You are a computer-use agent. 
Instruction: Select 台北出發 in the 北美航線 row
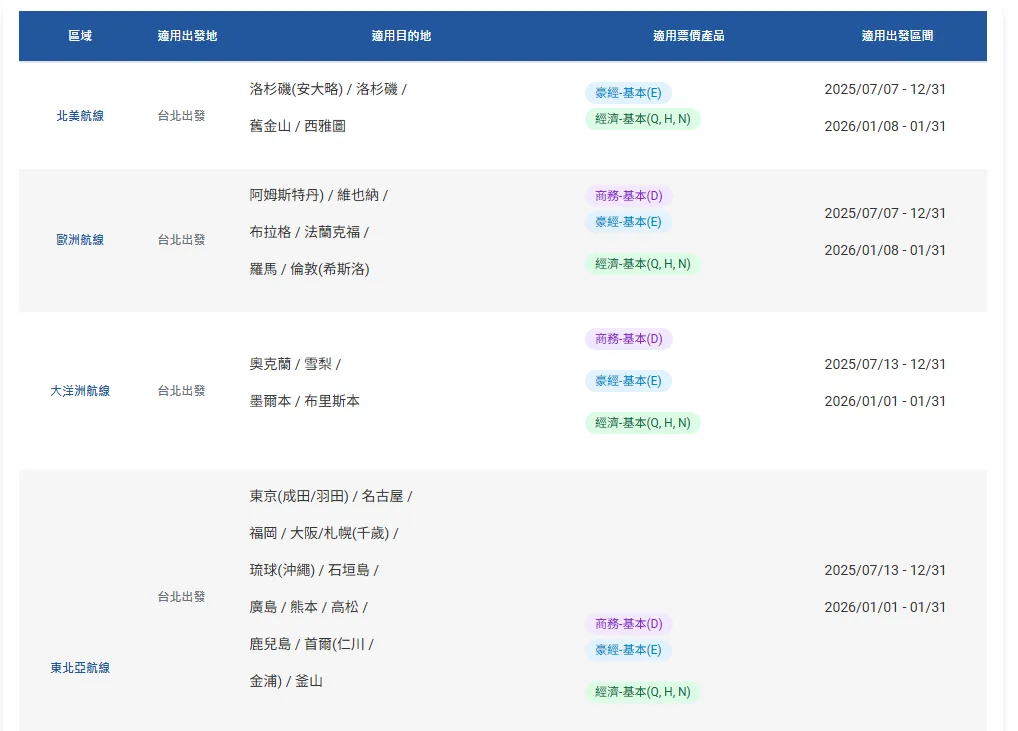(x=181, y=116)
